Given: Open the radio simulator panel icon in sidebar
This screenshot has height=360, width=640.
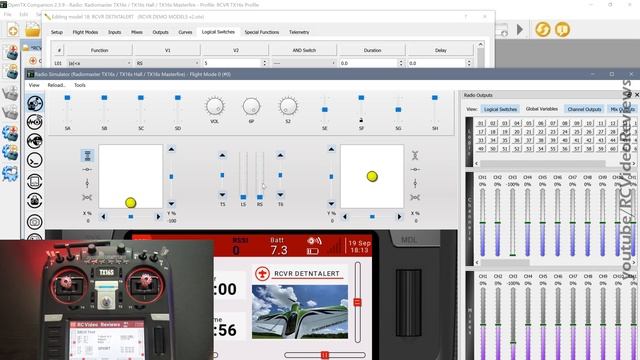Looking at the screenshot, I should [x=35, y=103].
